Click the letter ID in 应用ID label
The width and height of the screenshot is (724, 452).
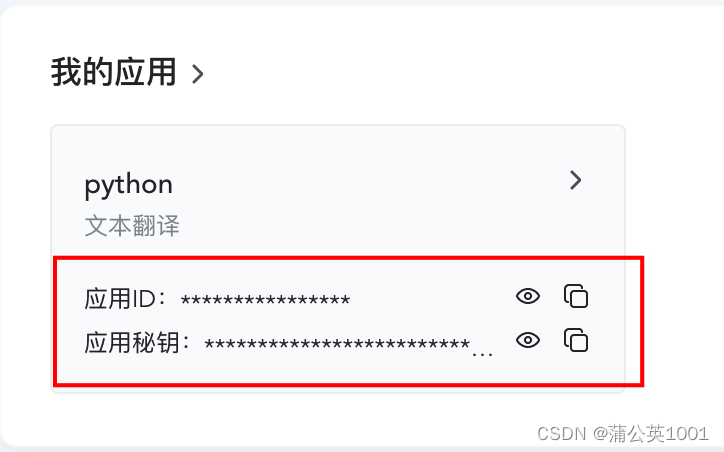tap(144, 298)
